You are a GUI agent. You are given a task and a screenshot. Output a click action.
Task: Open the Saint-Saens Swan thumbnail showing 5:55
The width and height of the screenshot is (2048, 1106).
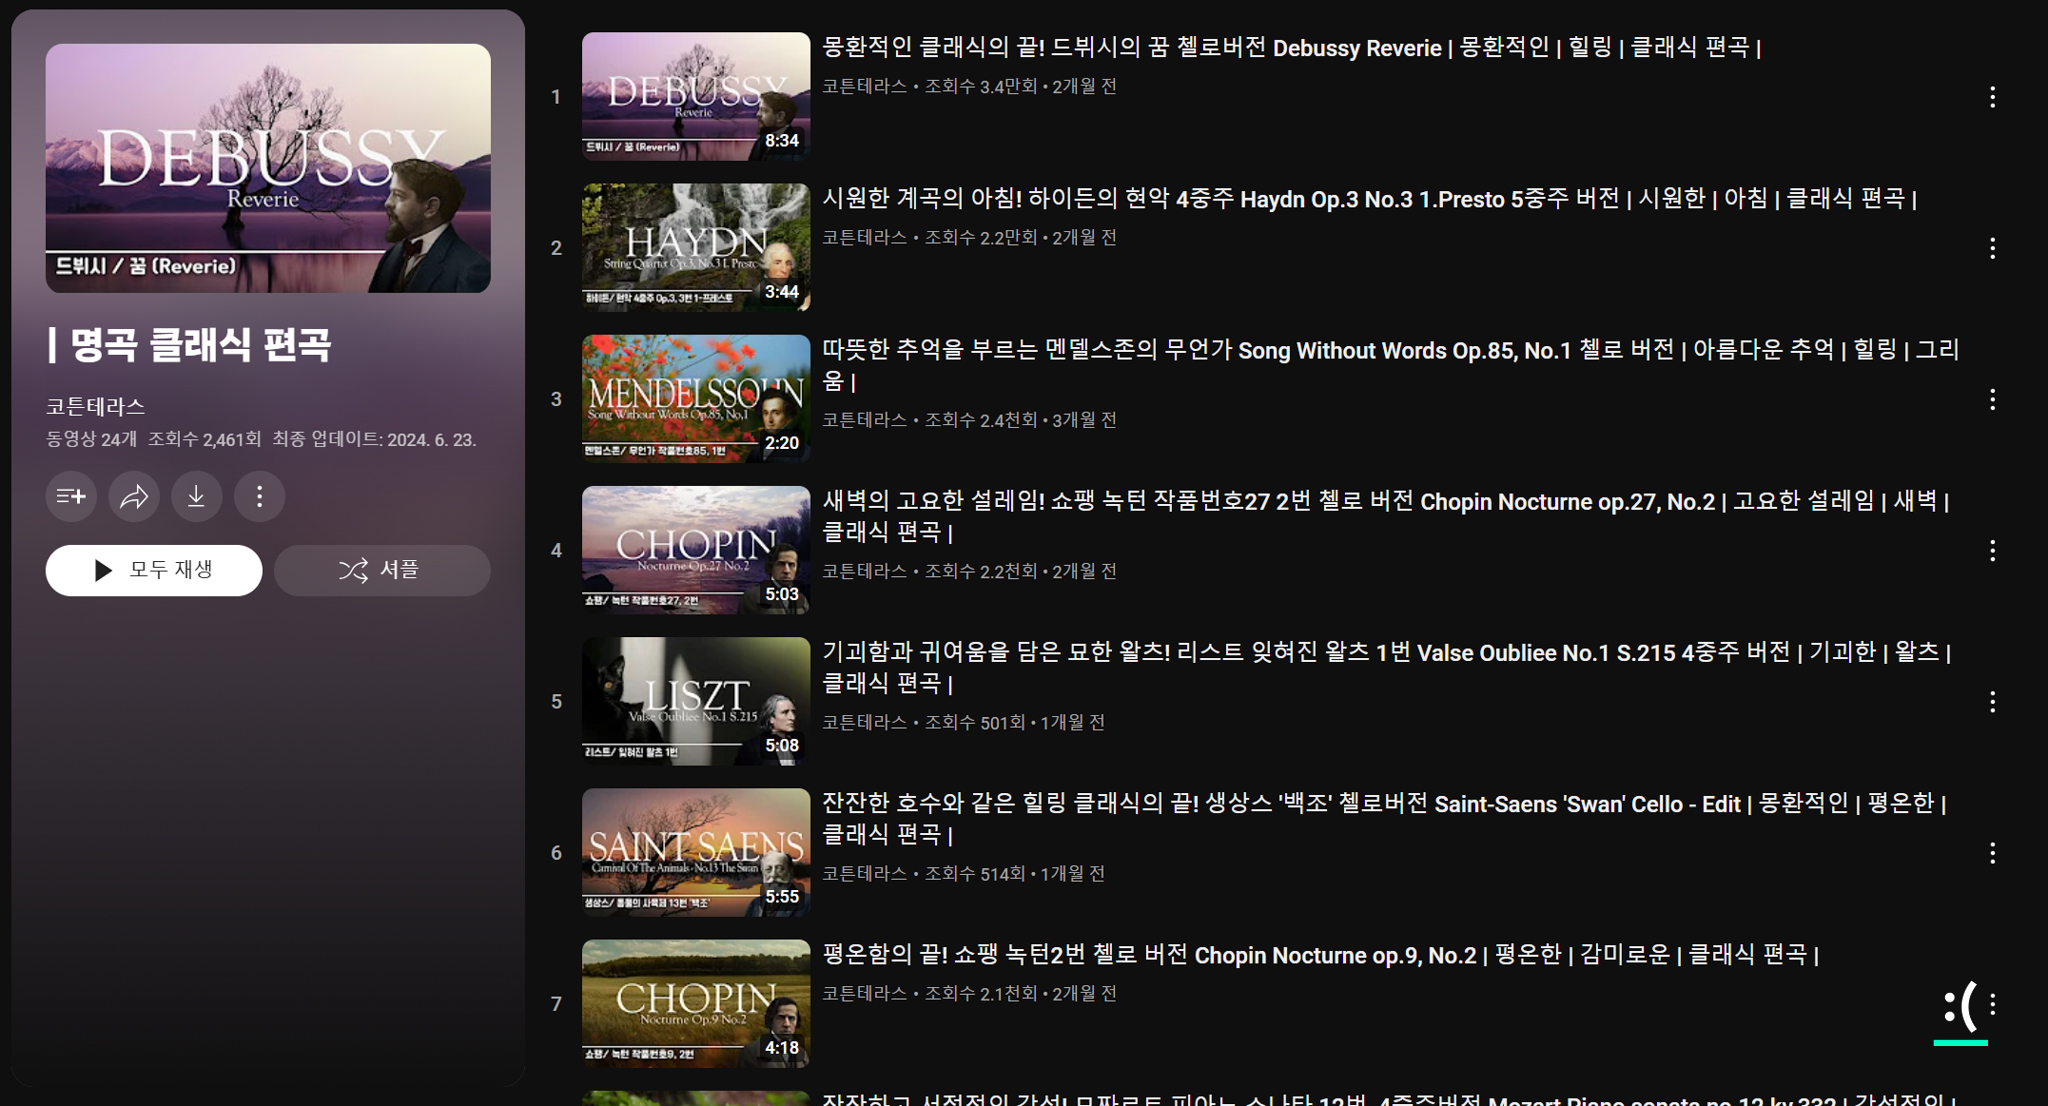(696, 852)
